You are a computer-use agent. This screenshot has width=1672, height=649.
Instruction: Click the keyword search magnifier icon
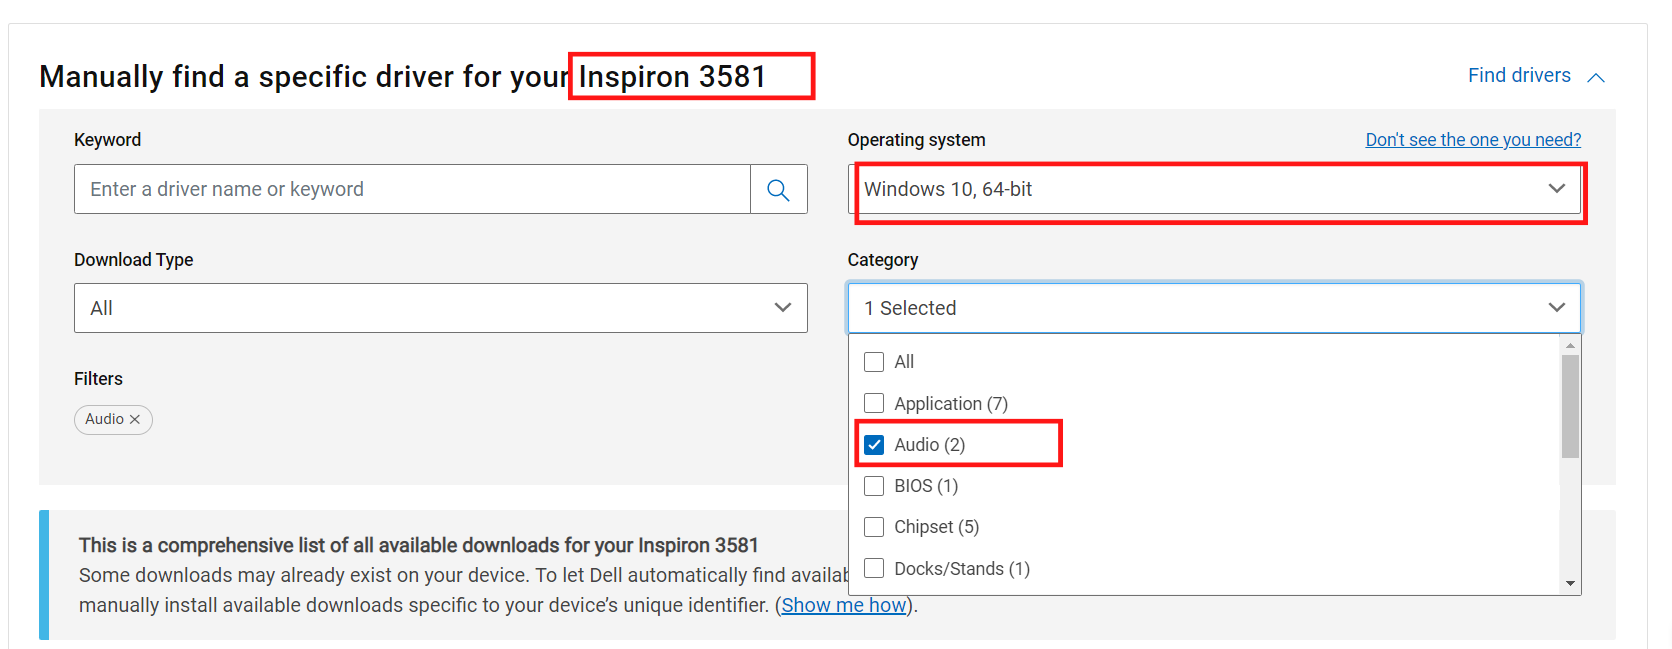[x=778, y=189]
